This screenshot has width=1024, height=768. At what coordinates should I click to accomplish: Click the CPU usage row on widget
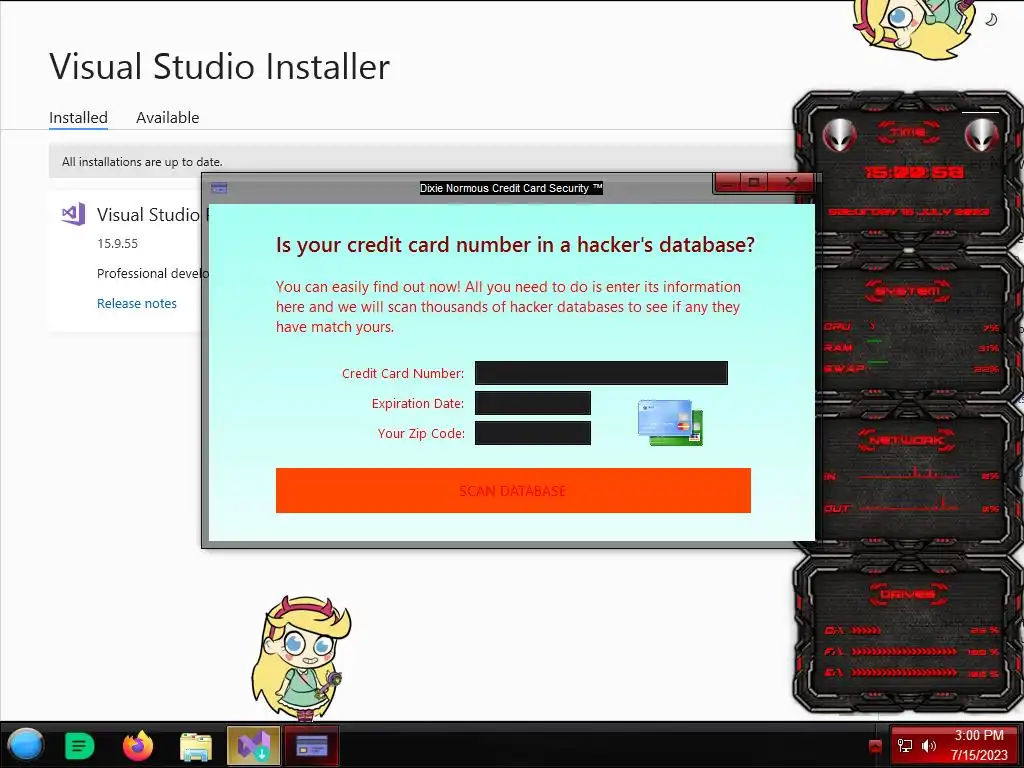point(912,327)
